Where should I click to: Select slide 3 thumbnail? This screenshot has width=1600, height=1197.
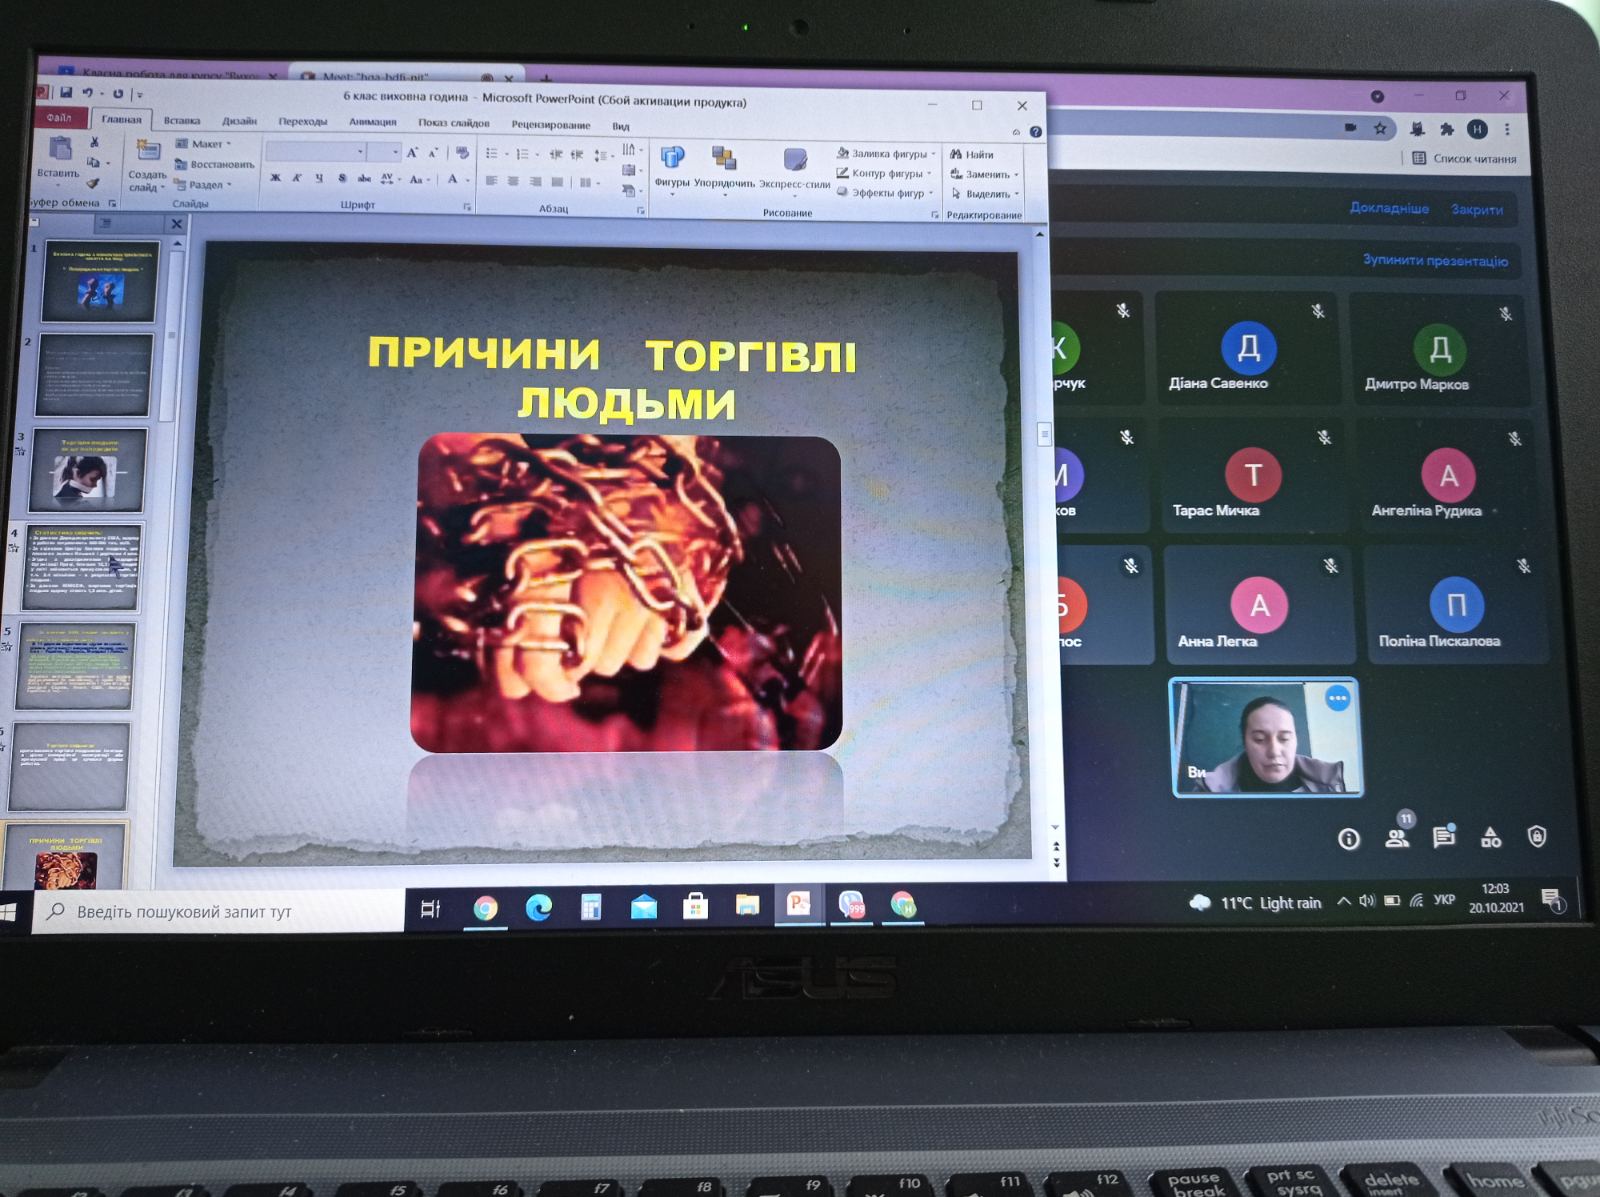click(88, 470)
